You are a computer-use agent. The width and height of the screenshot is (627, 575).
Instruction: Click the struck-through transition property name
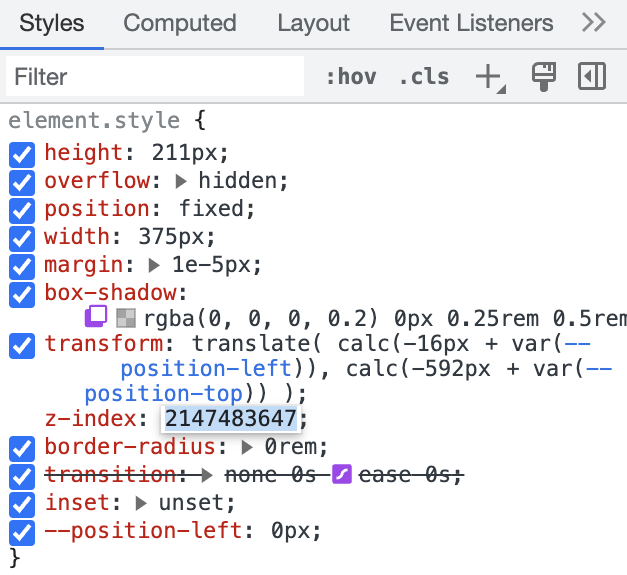click(x=111, y=475)
